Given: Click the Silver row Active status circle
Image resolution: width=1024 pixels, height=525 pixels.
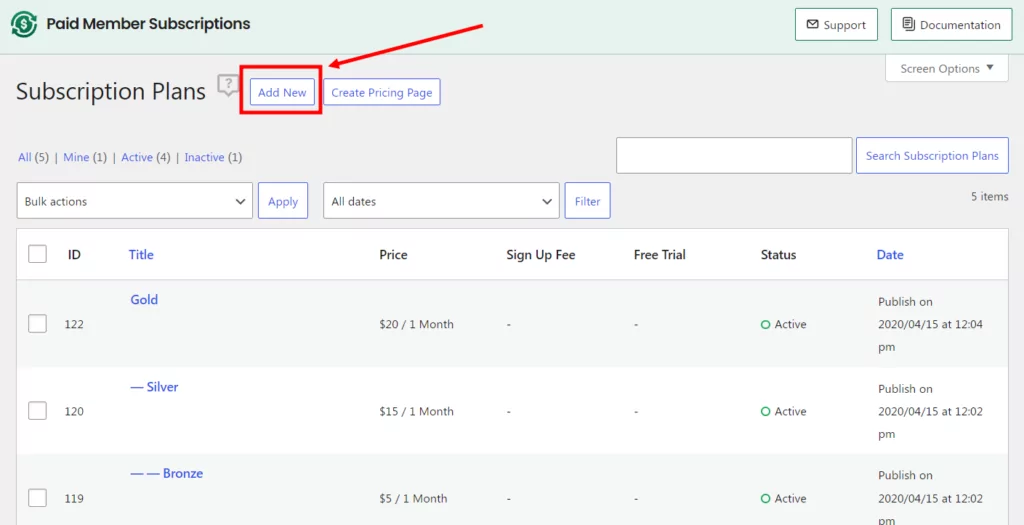Looking at the screenshot, I should coord(765,411).
